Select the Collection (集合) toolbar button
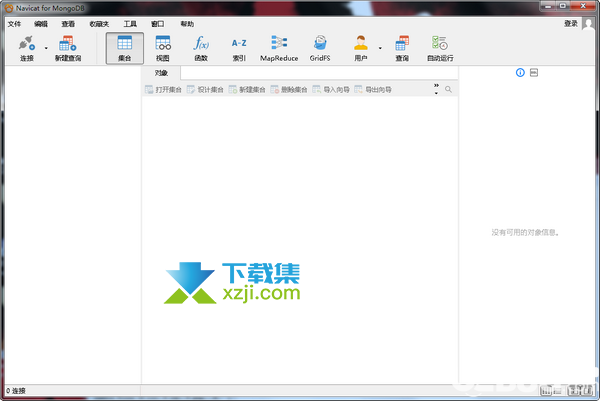 pyautogui.click(x=125, y=48)
